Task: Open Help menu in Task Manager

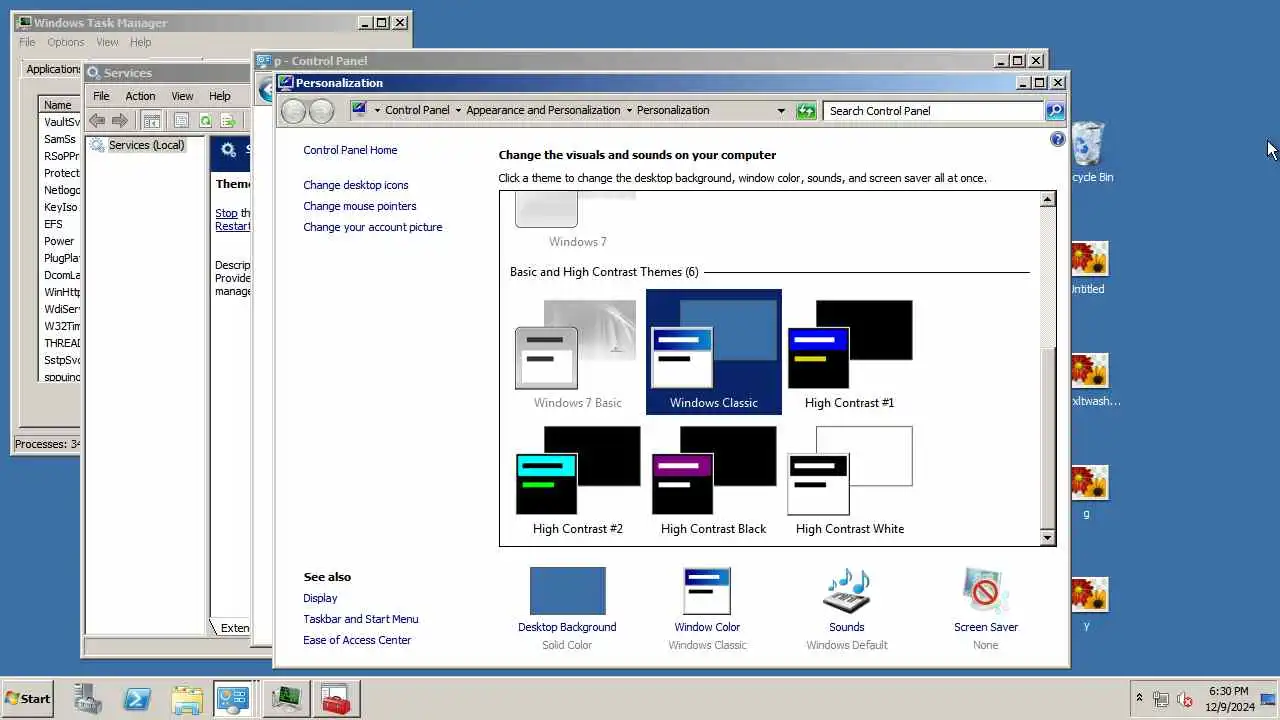Action: [140, 42]
